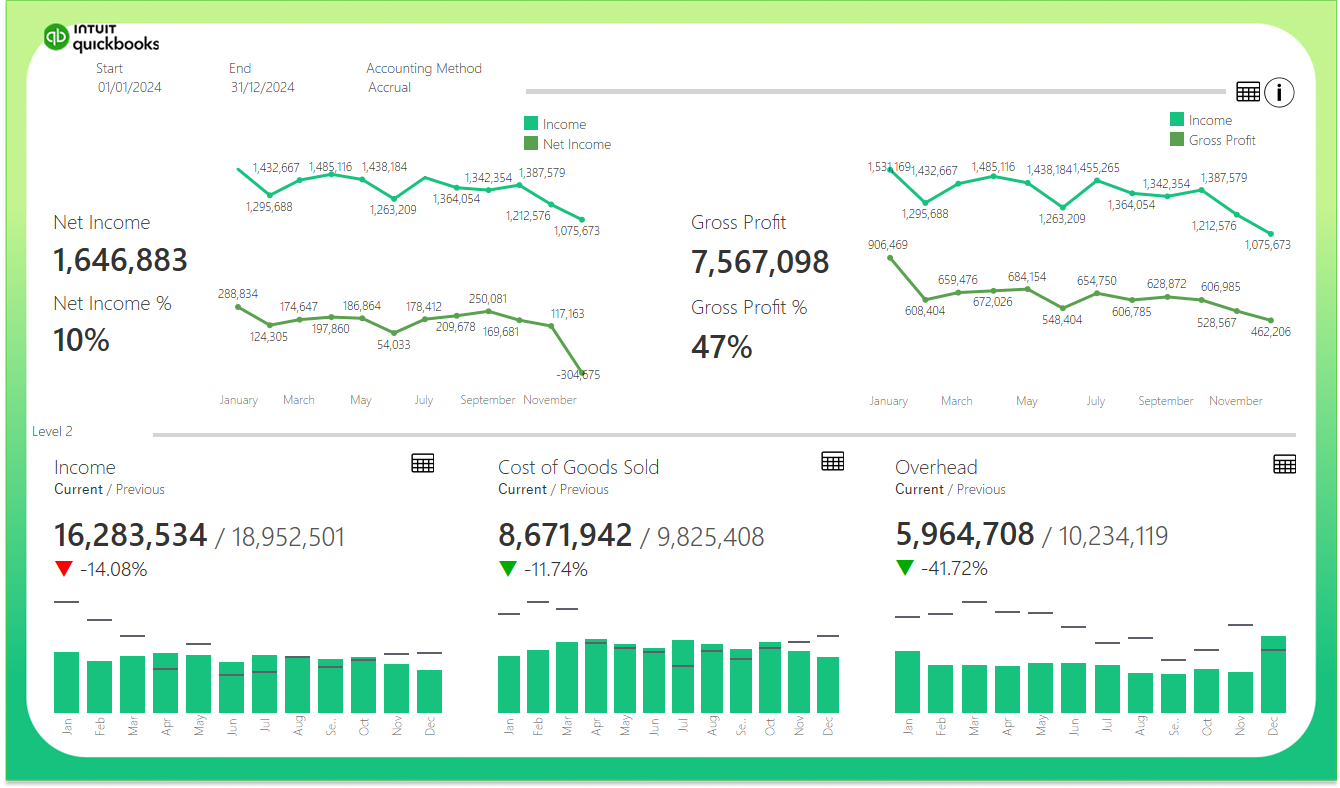Open table view on the Income card
1340x788 pixels.
pyautogui.click(x=422, y=463)
